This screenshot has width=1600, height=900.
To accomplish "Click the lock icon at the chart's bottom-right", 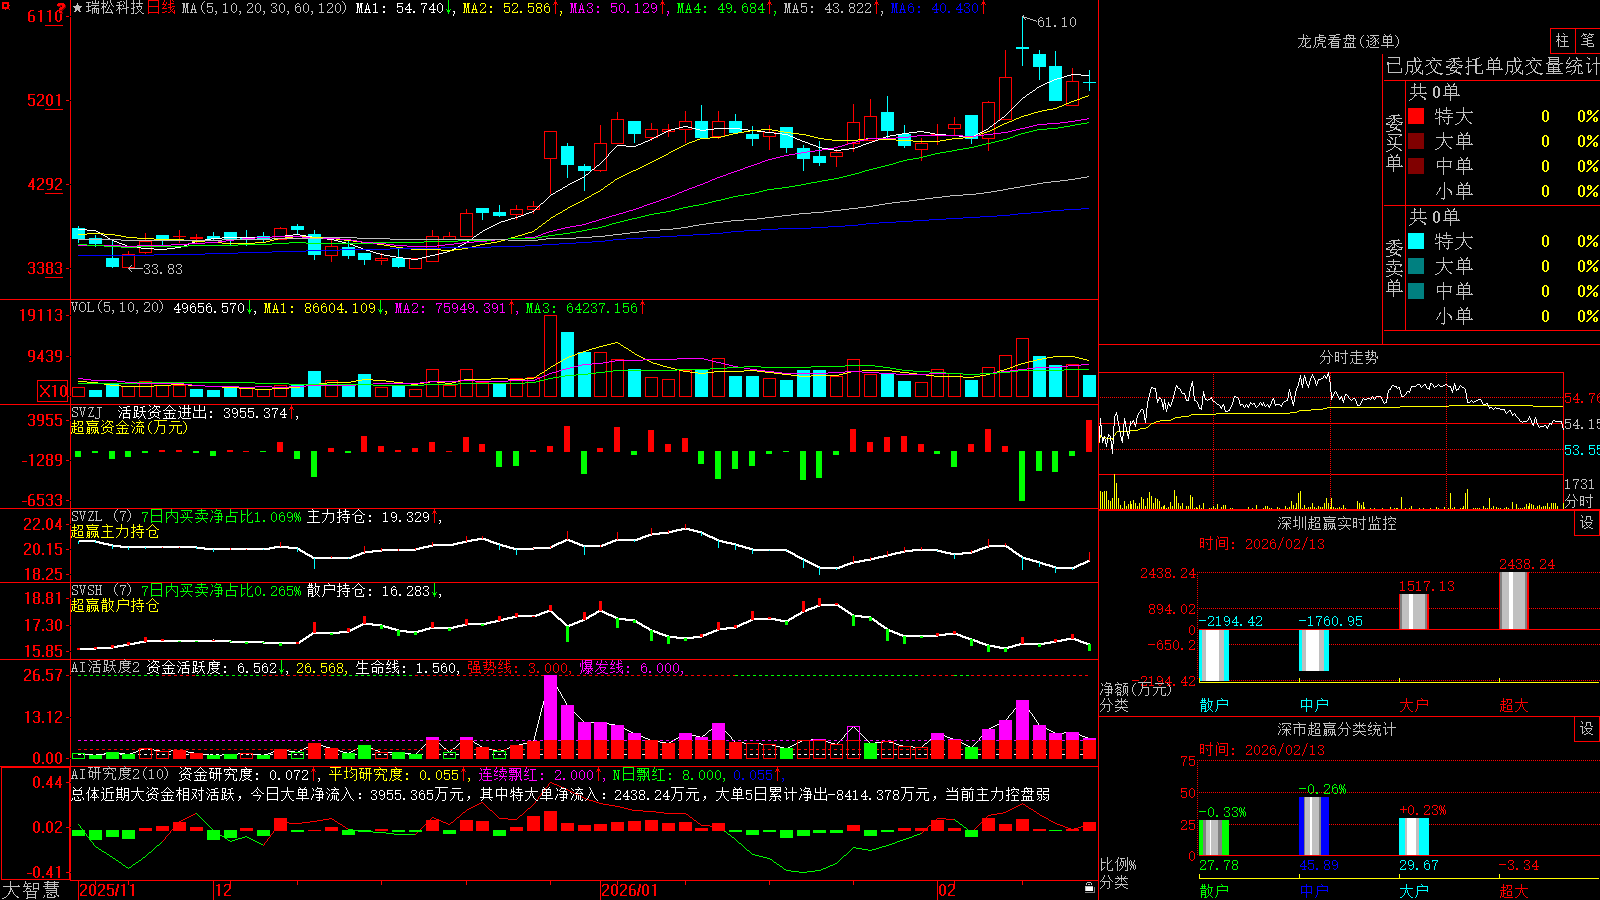I will [1089, 888].
